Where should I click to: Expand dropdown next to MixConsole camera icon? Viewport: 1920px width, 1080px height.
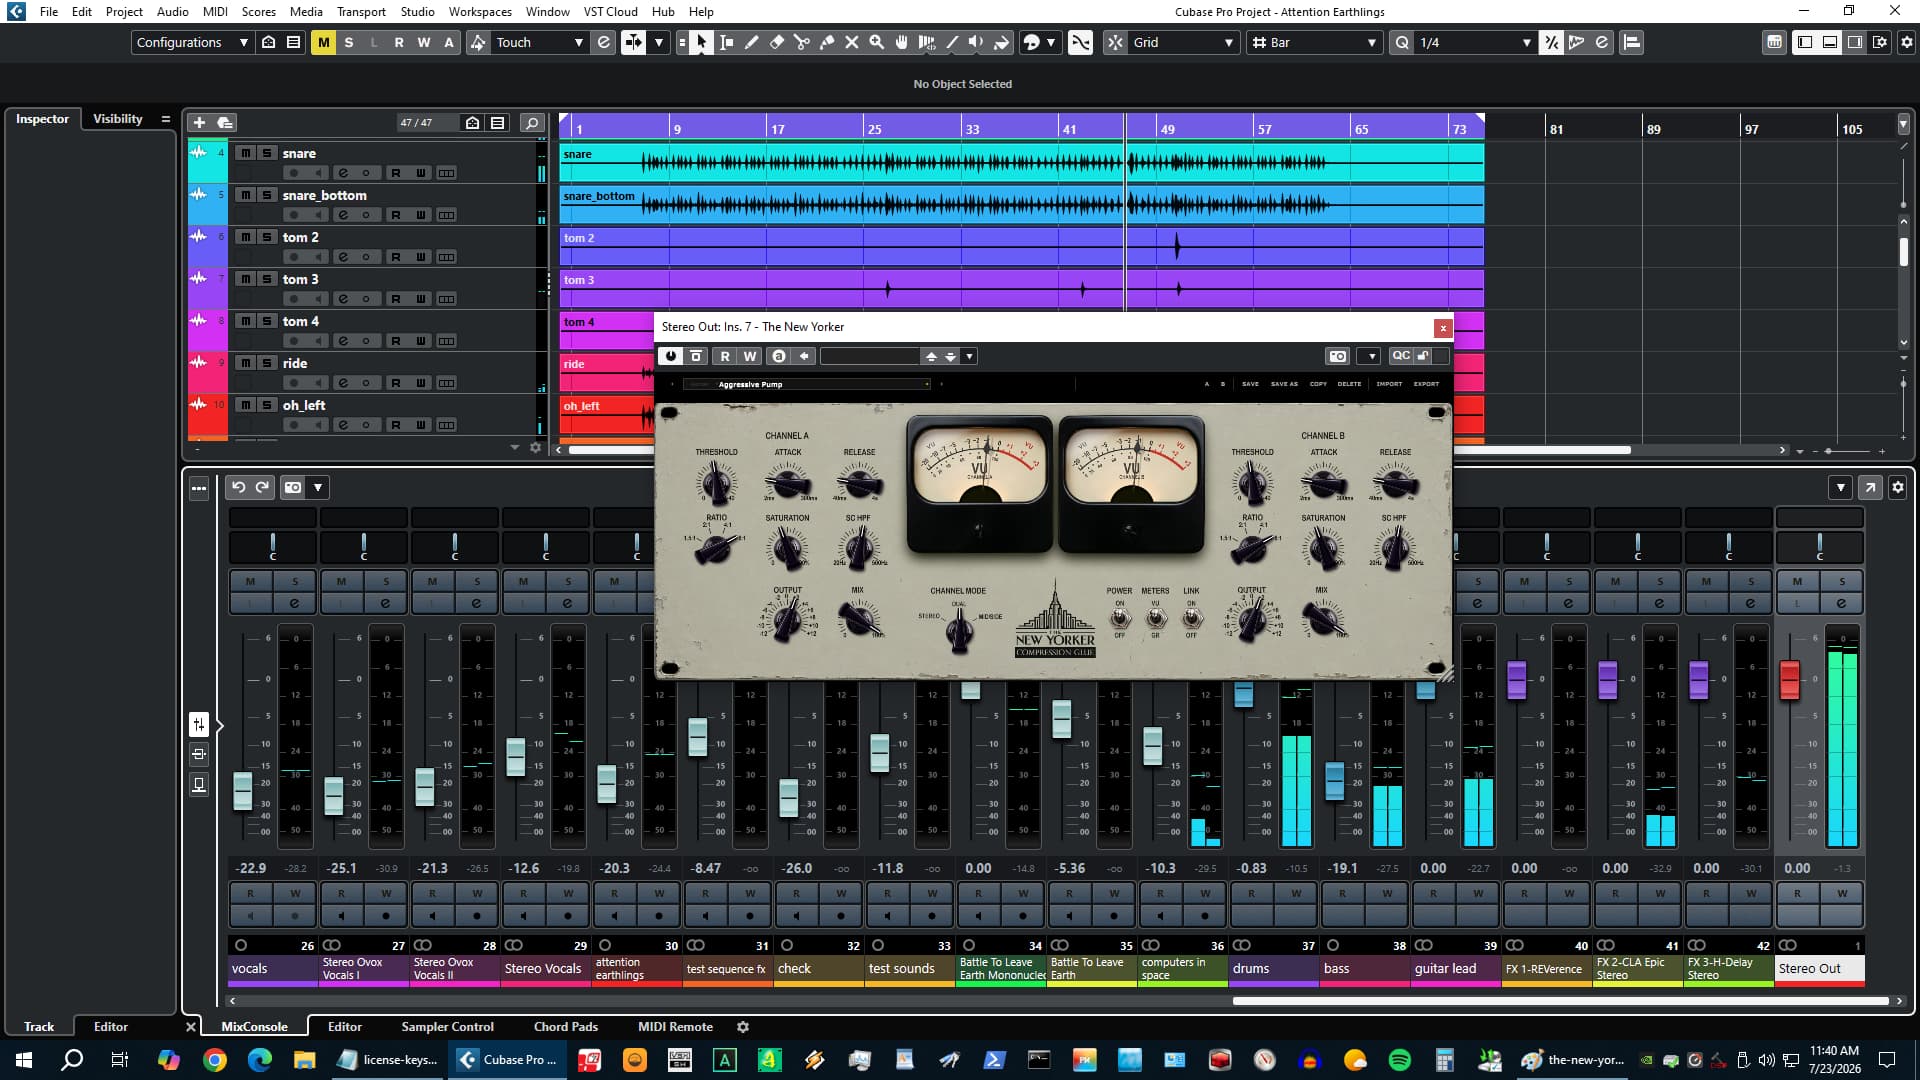pos(318,487)
